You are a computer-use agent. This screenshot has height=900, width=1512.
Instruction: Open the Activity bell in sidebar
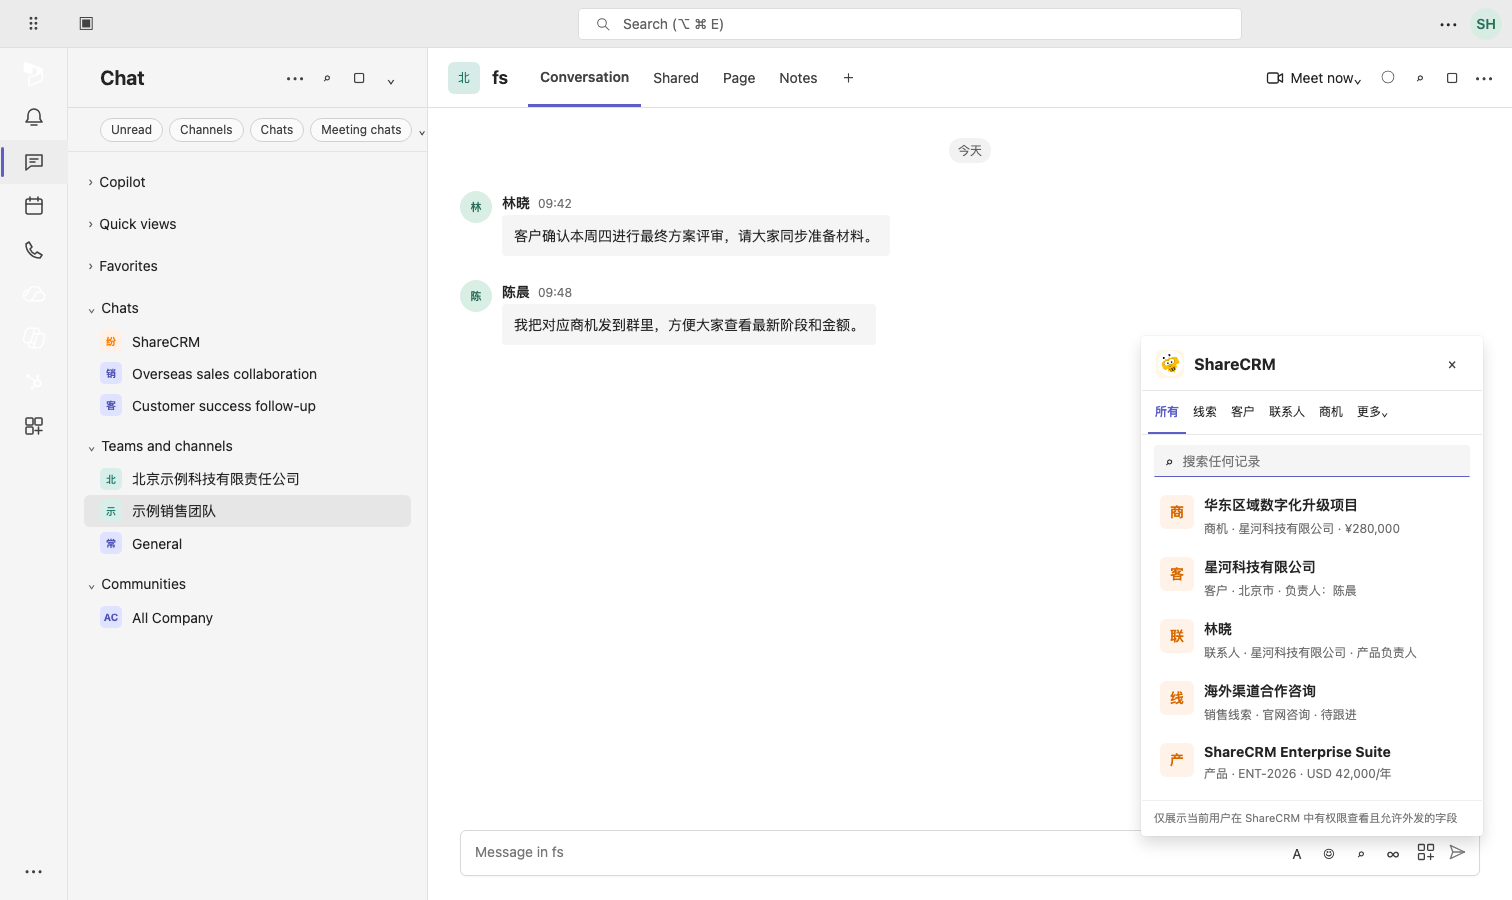coord(34,117)
